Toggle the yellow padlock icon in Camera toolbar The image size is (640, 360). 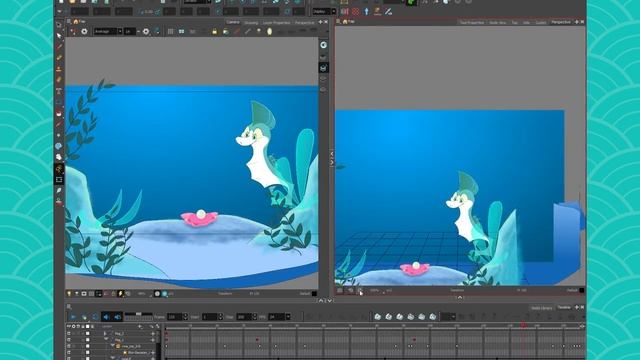pos(214,31)
